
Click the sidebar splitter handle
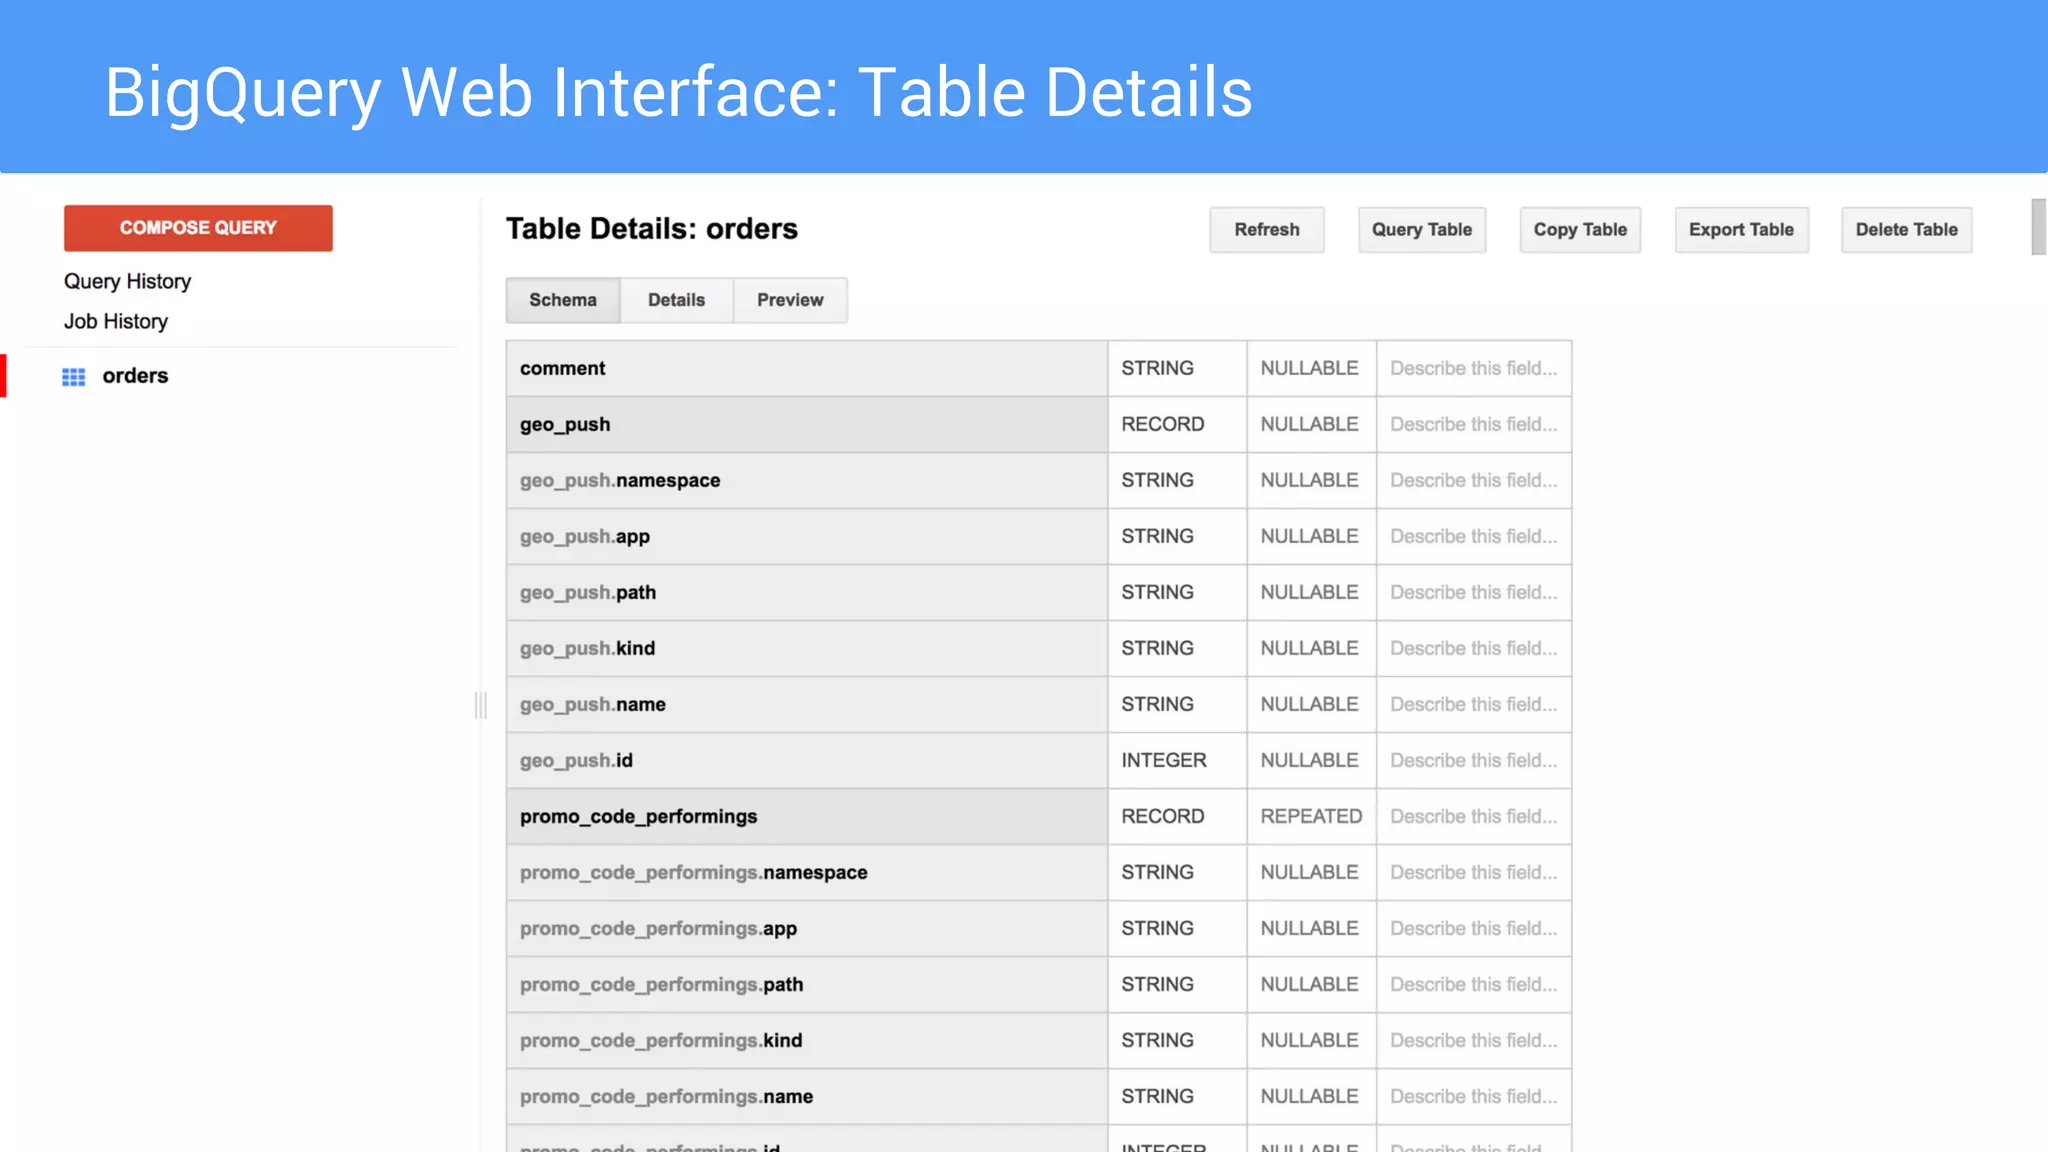481,705
